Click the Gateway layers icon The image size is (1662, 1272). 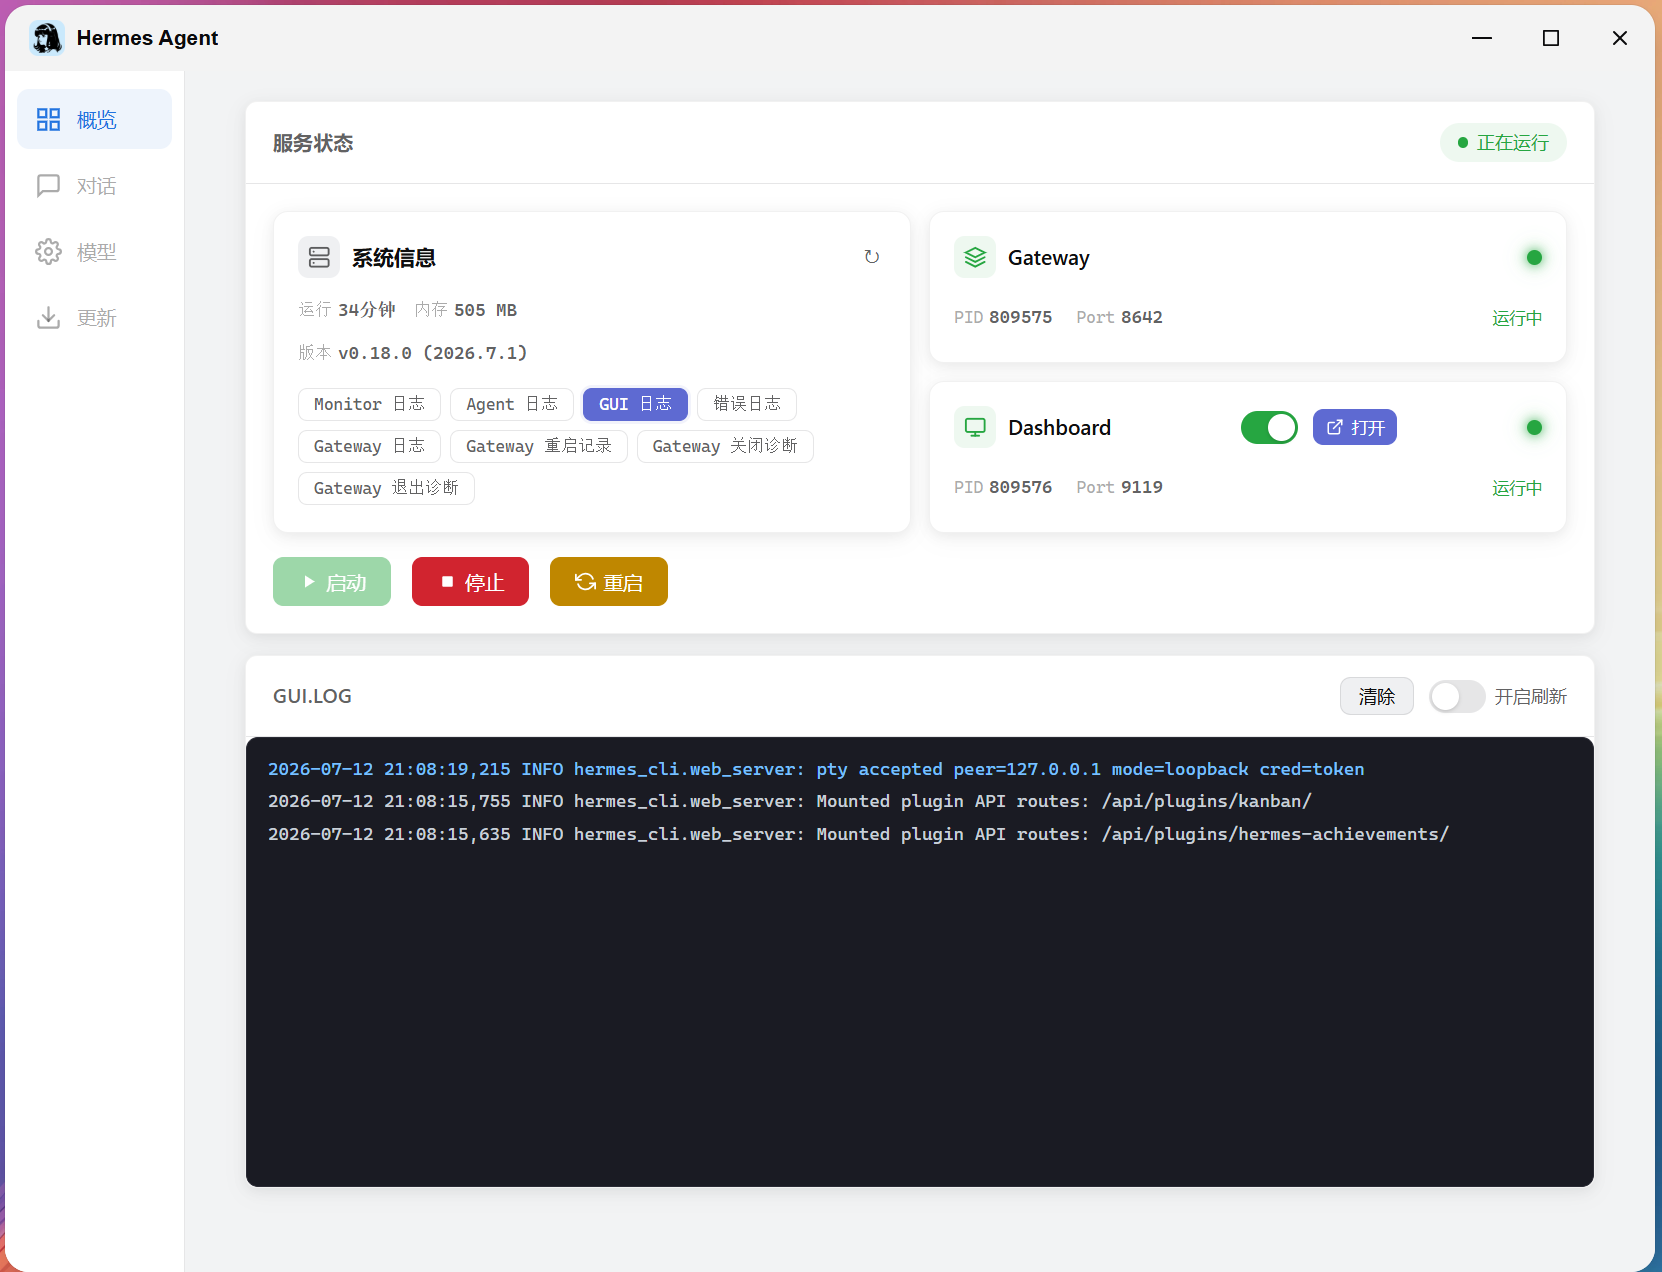click(x=975, y=257)
